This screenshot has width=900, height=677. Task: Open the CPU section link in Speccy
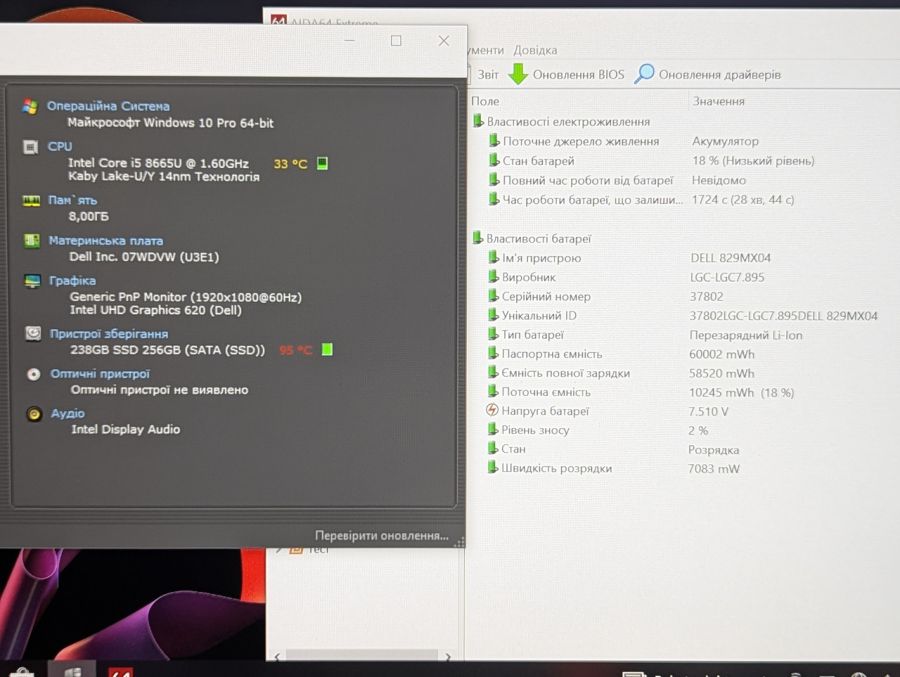[x=60, y=146]
